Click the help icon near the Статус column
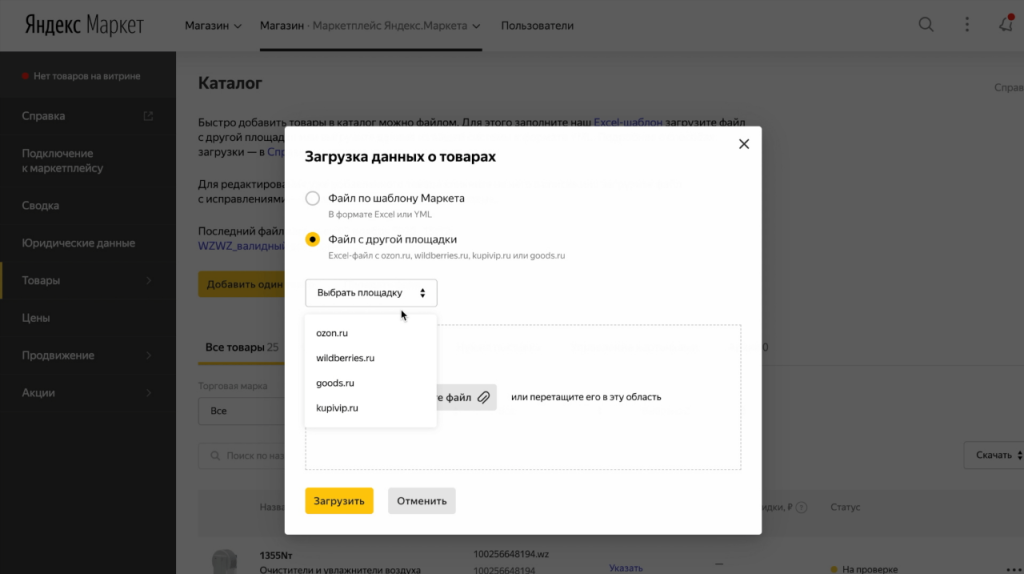This screenshot has height=574, width=1024. 801,507
